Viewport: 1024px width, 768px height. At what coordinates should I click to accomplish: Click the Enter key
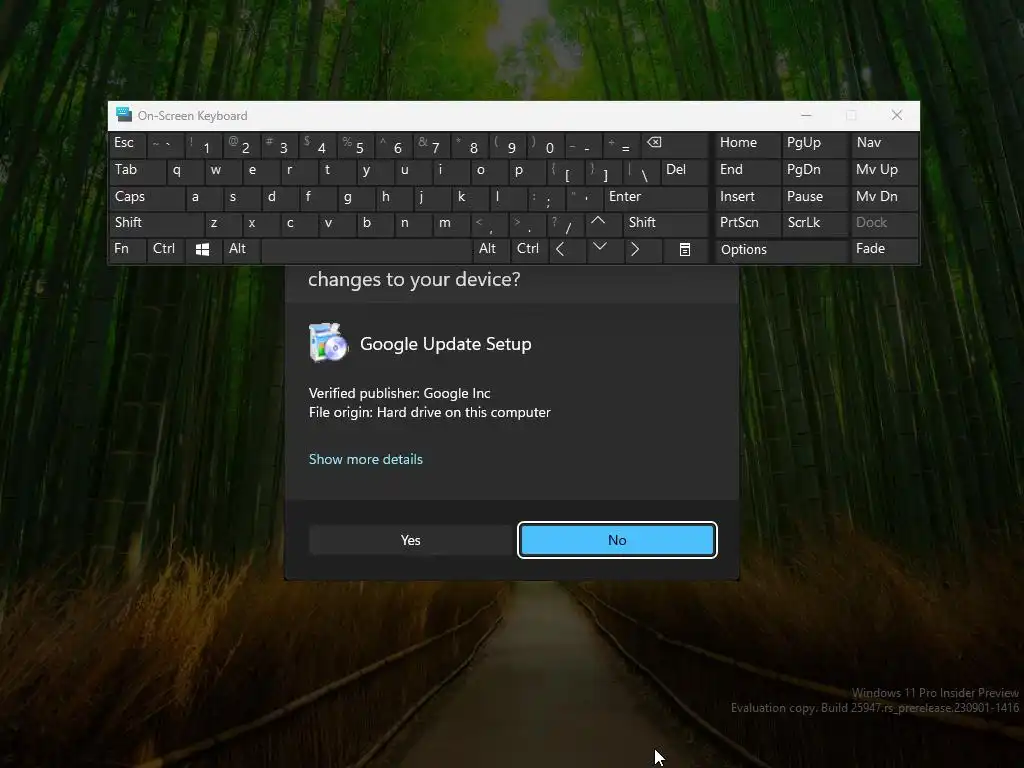click(x=656, y=197)
